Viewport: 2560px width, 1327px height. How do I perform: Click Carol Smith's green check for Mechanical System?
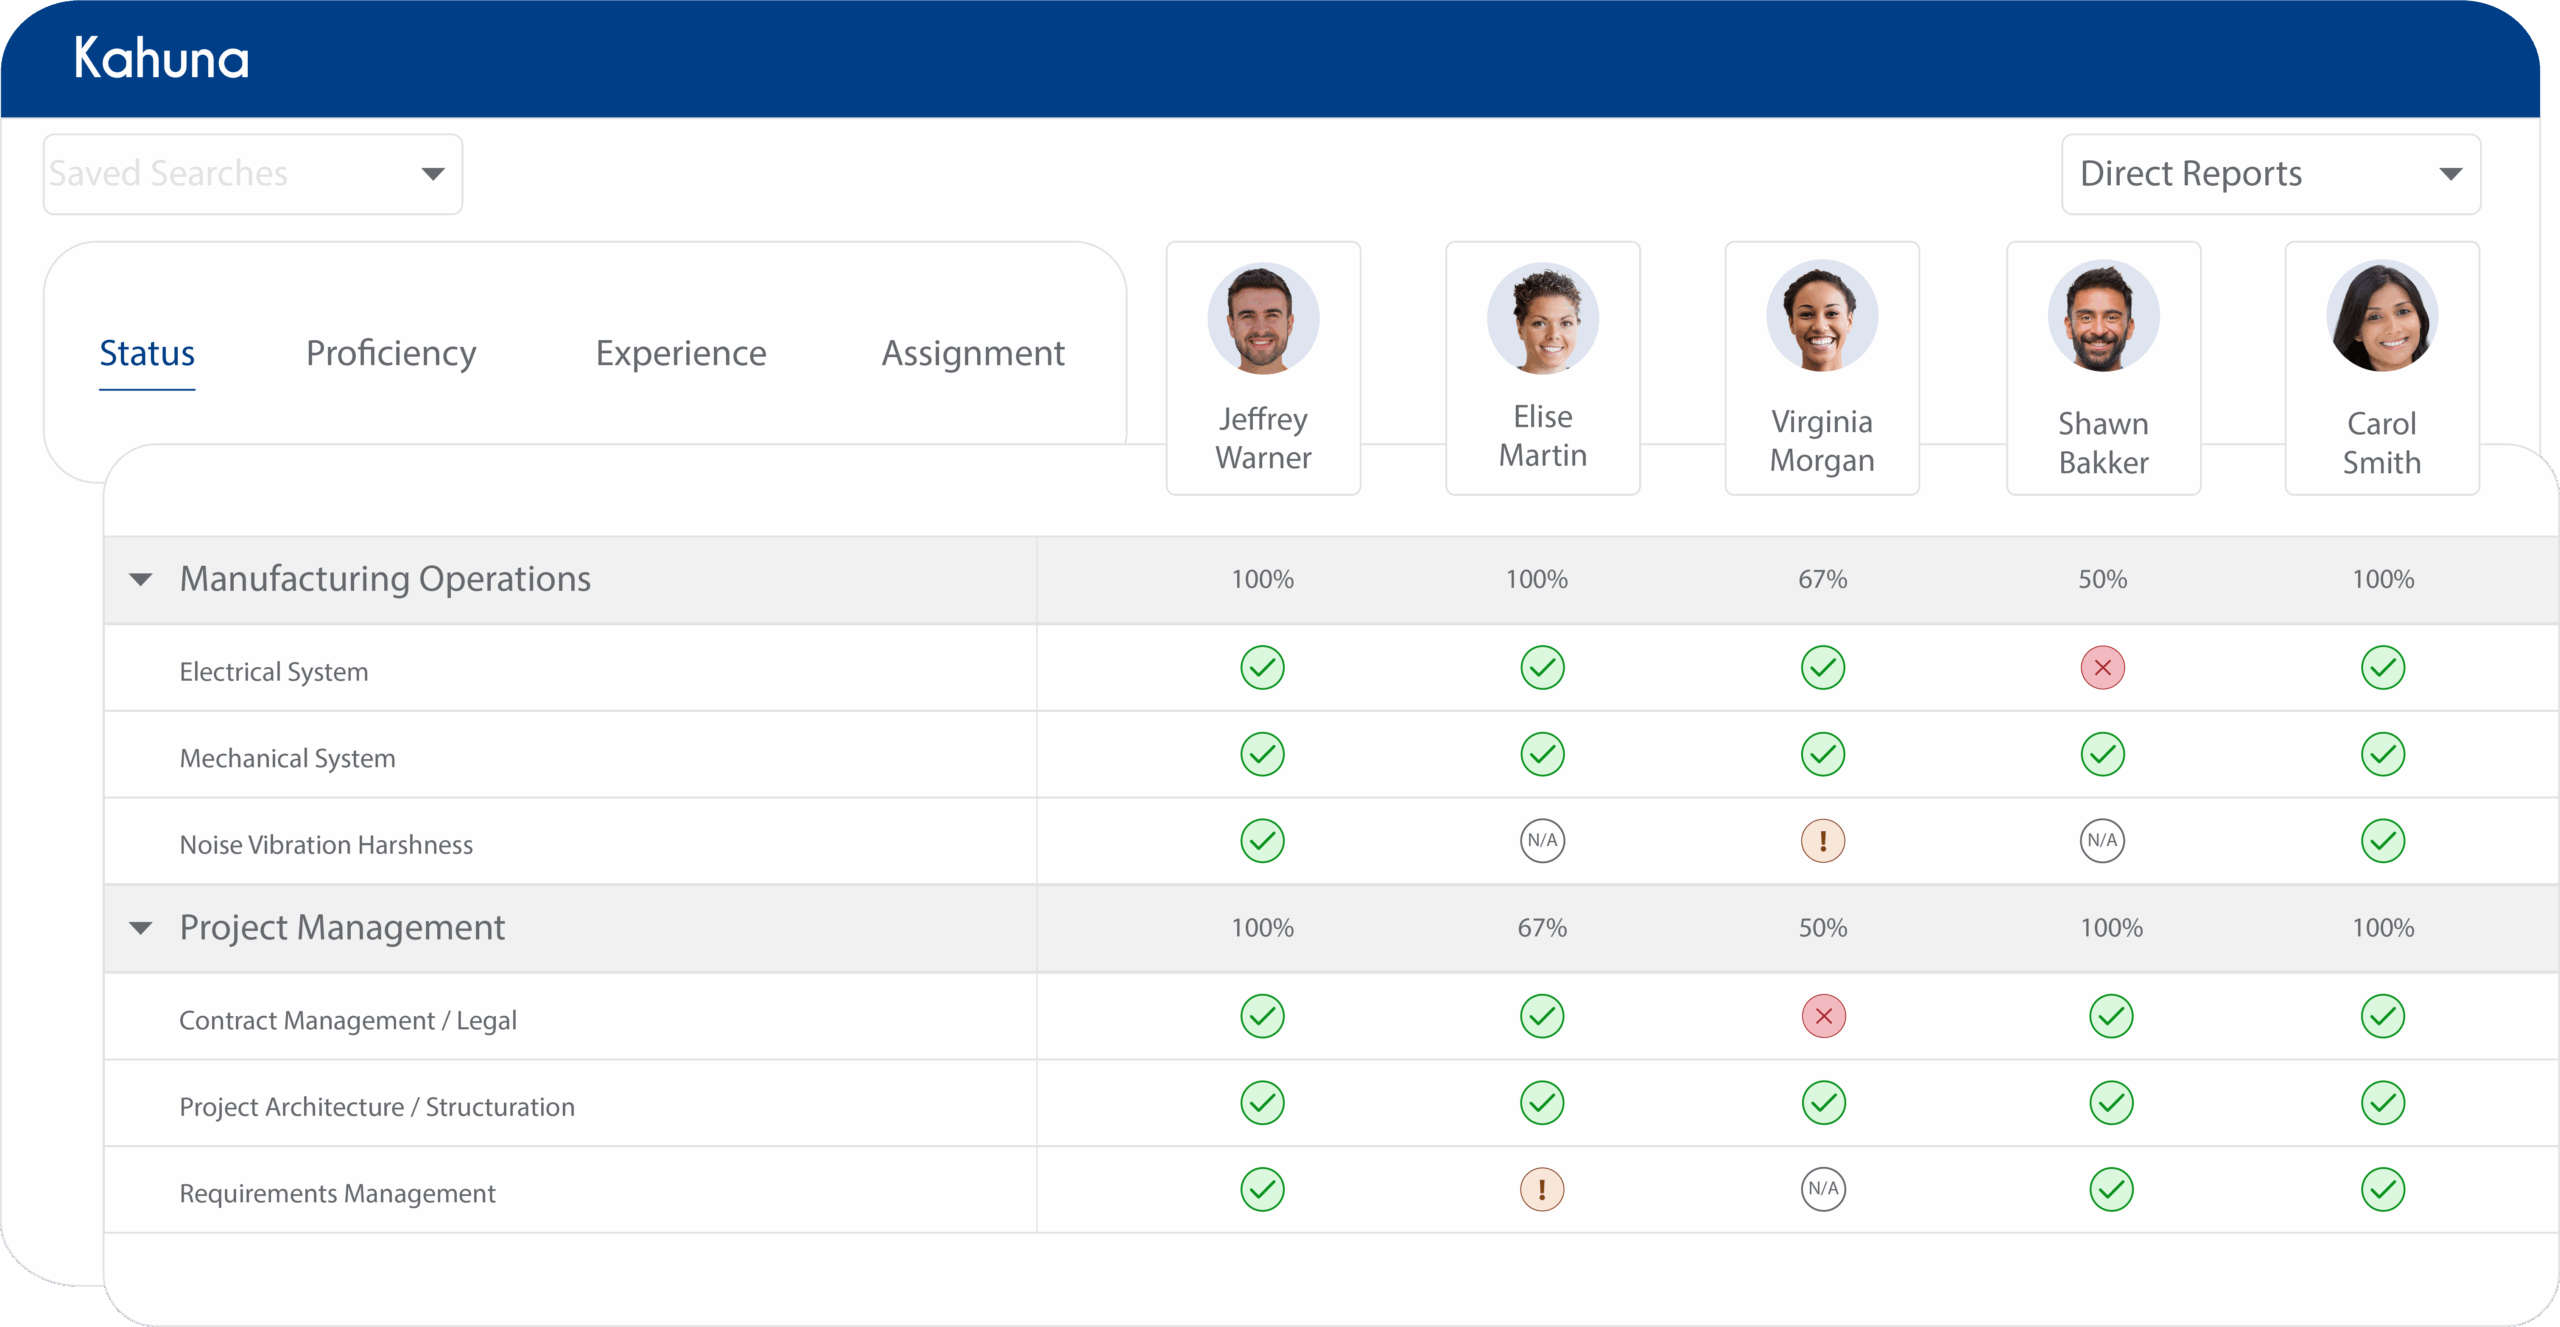(2382, 755)
